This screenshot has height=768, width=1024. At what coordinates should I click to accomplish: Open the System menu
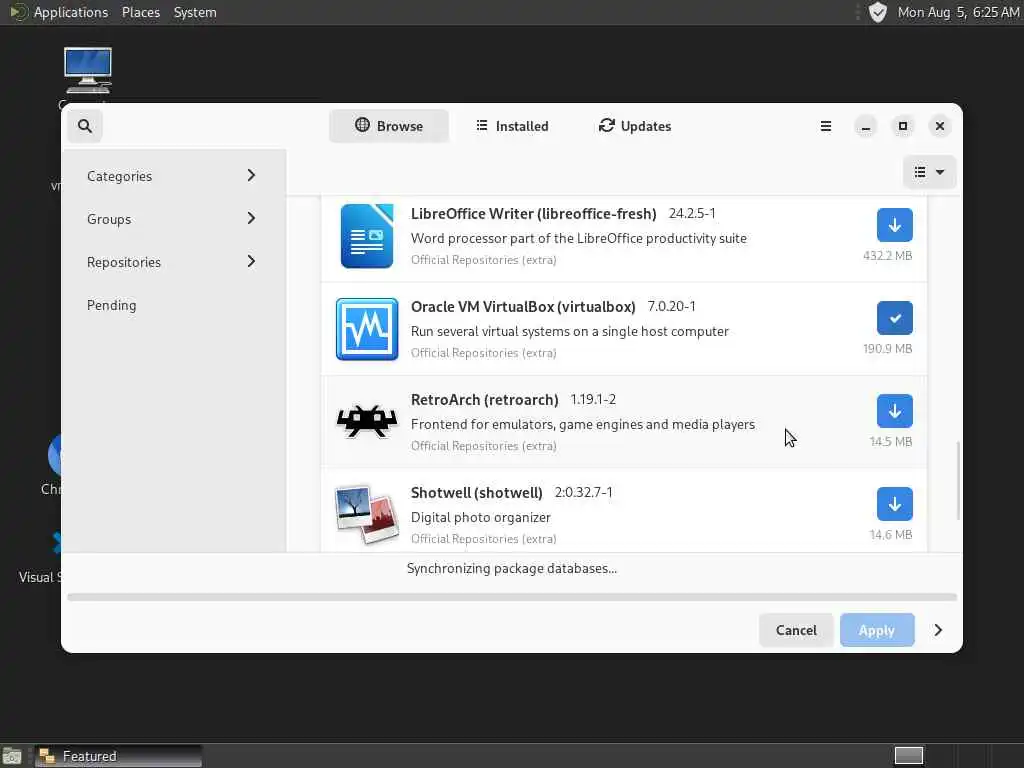click(195, 12)
